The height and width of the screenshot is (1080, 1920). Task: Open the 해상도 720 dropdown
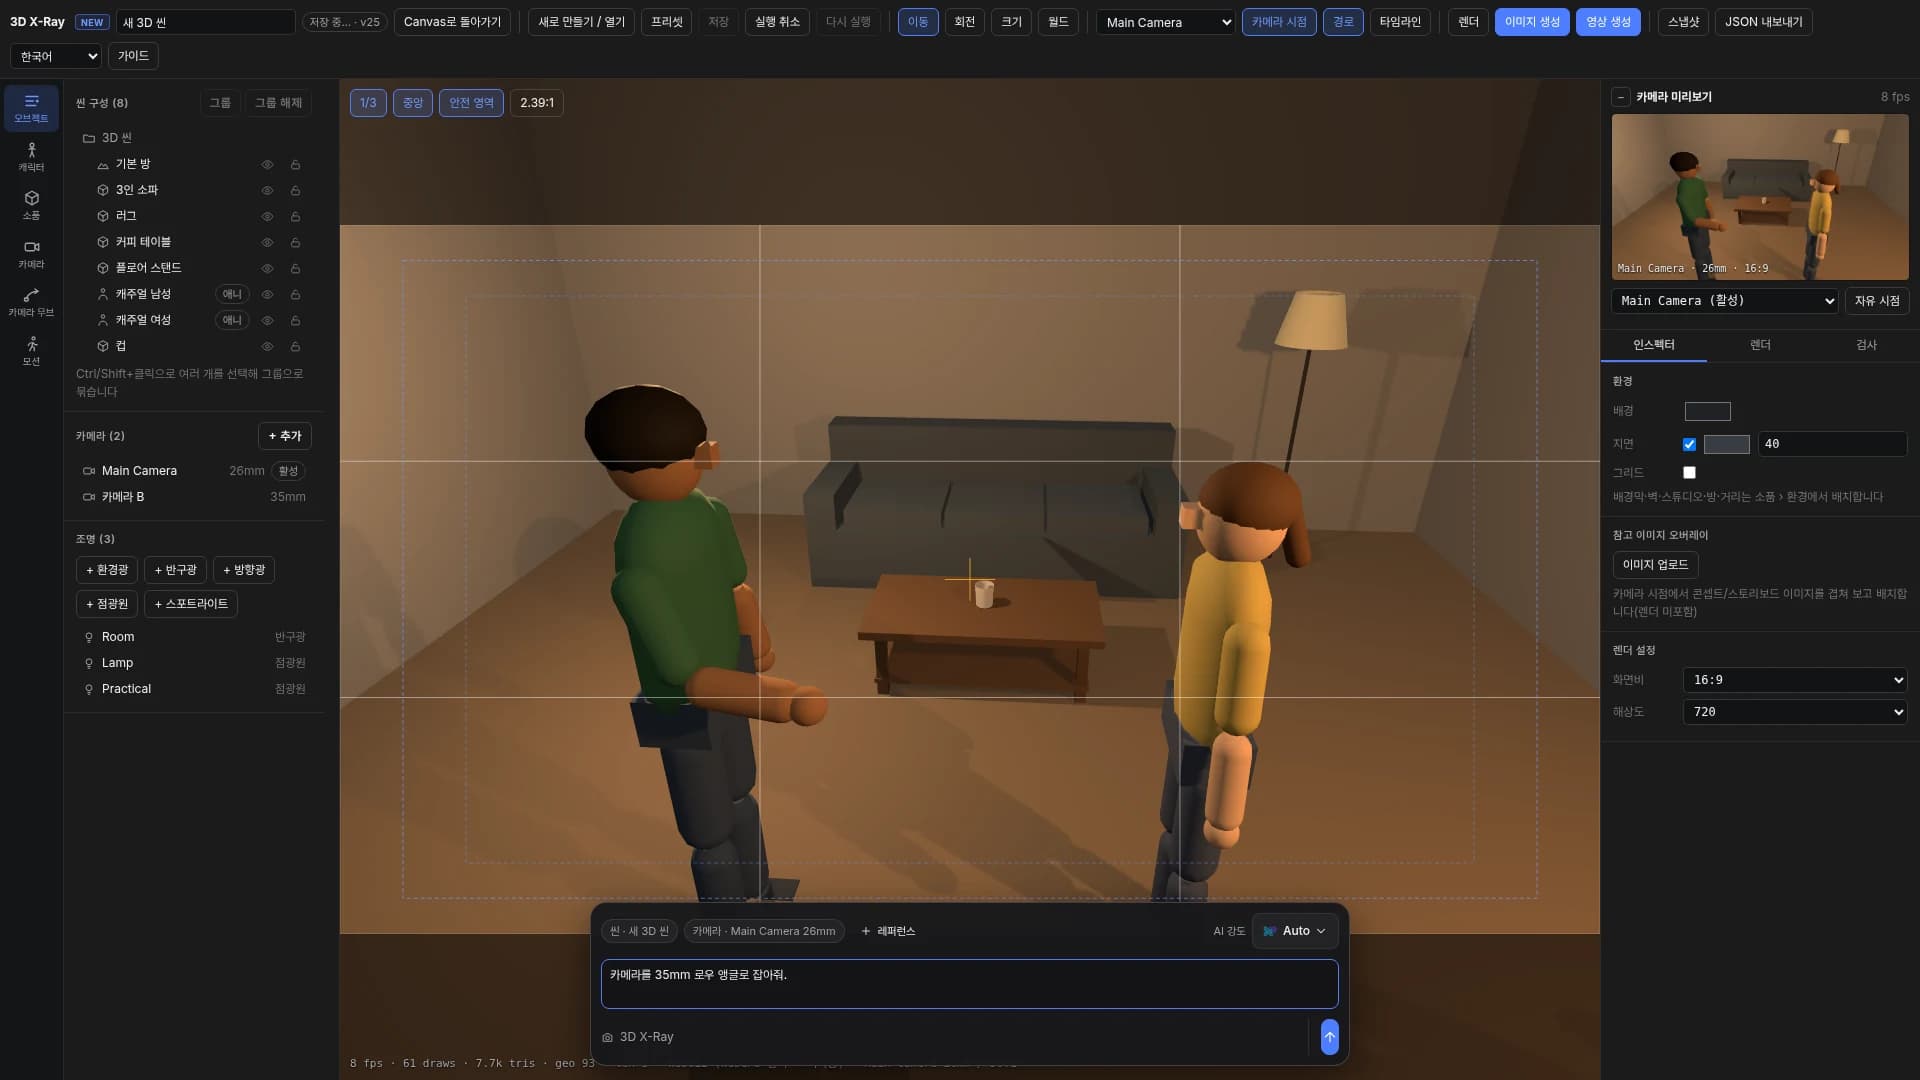pyautogui.click(x=1794, y=712)
